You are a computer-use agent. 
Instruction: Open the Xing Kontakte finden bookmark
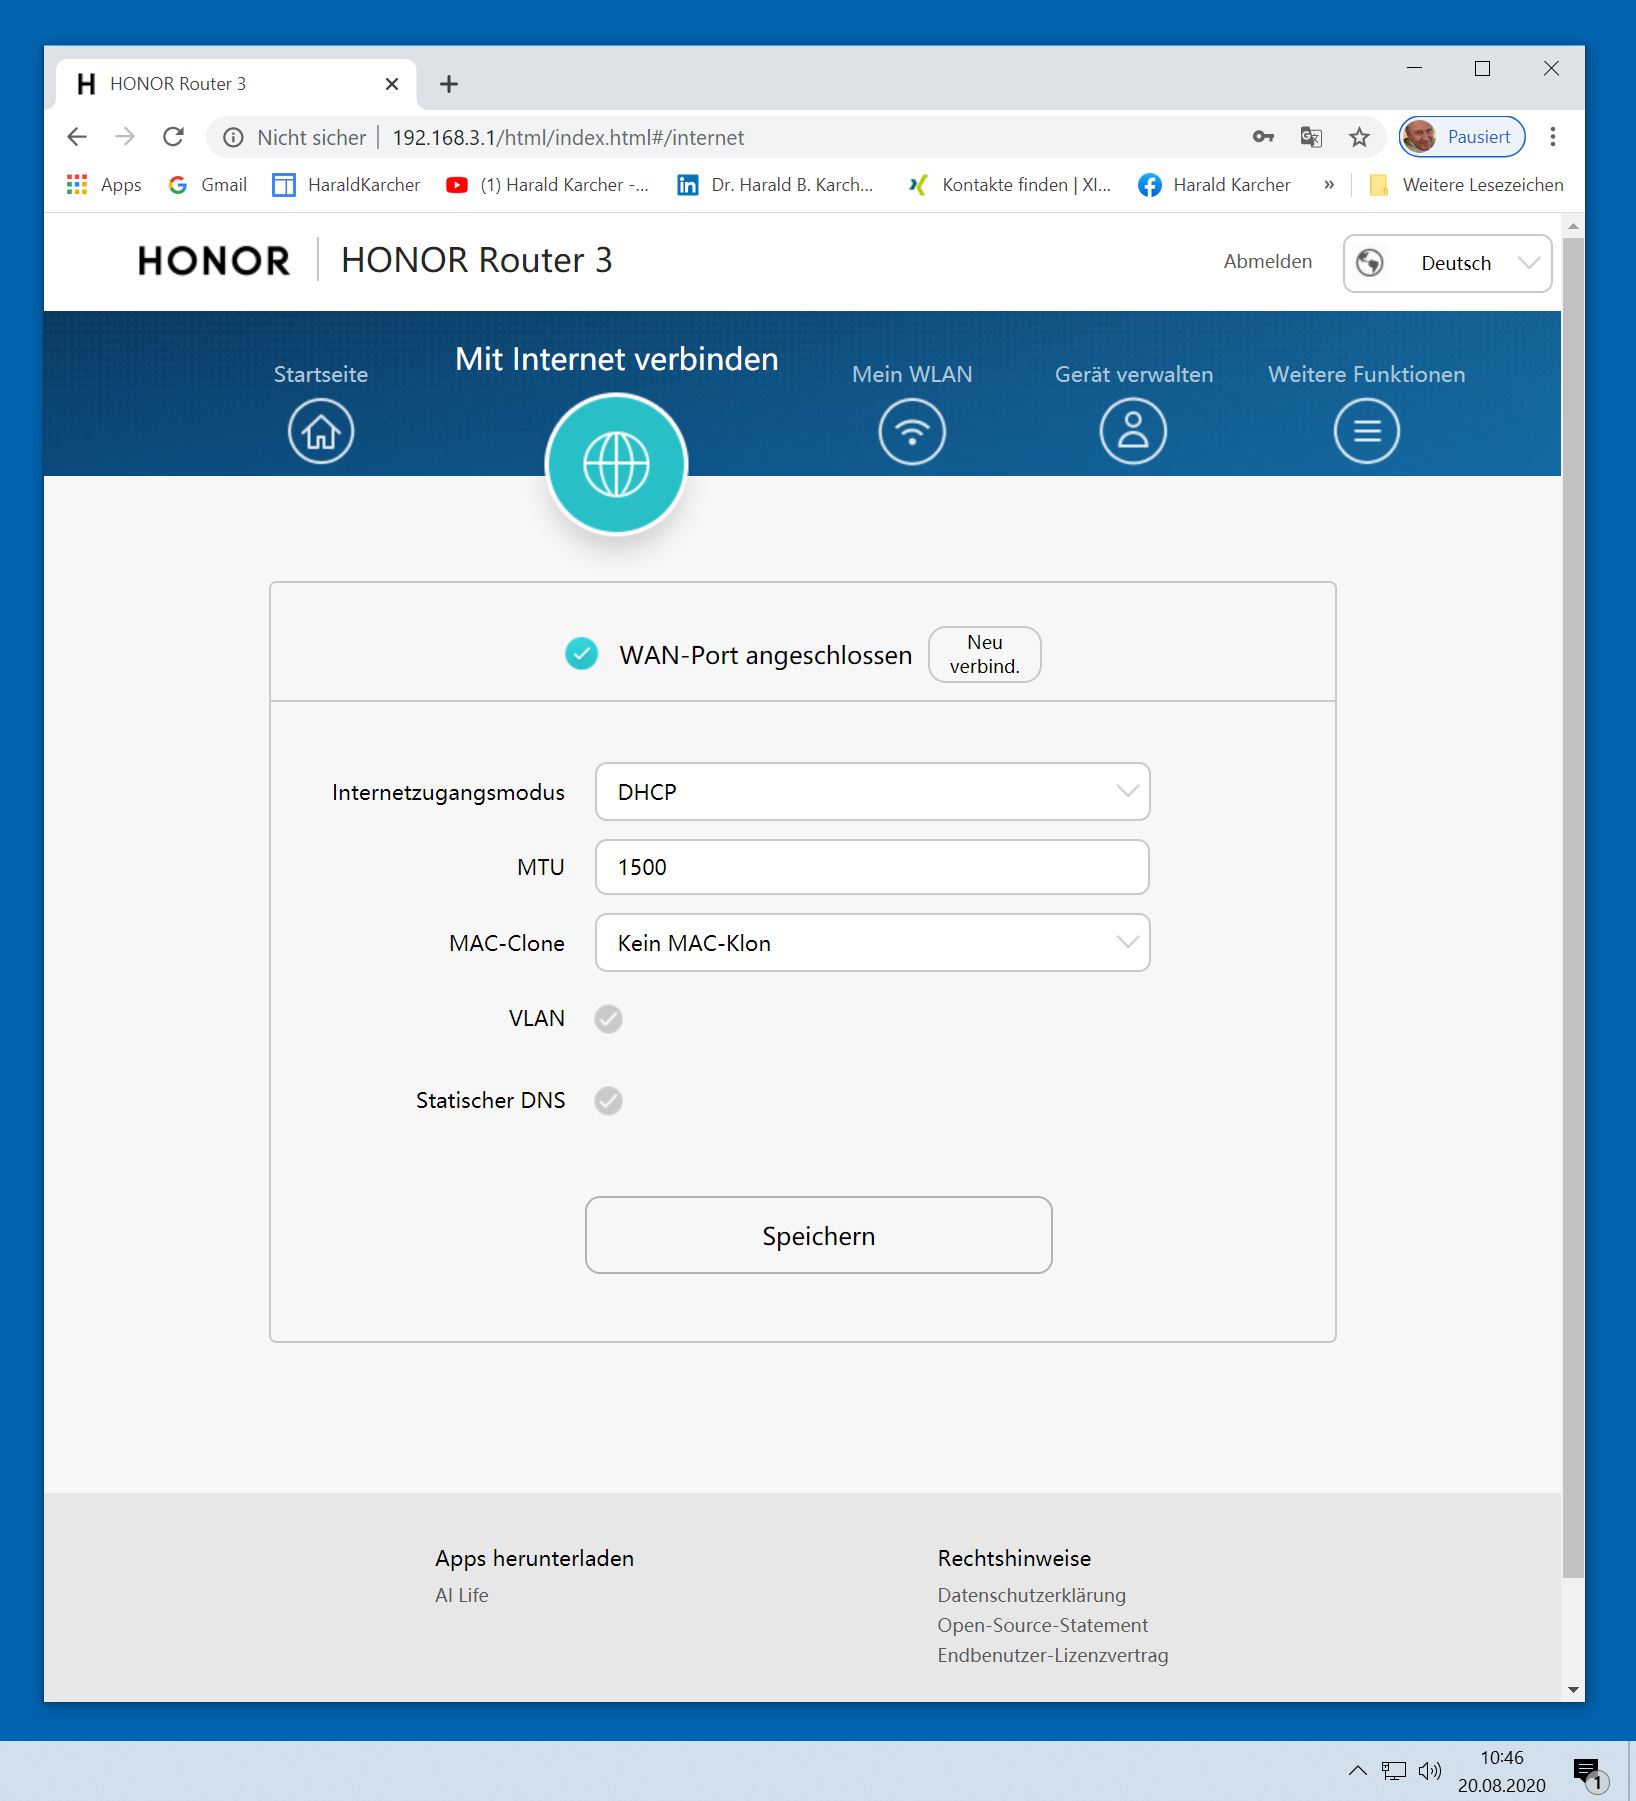1009,185
